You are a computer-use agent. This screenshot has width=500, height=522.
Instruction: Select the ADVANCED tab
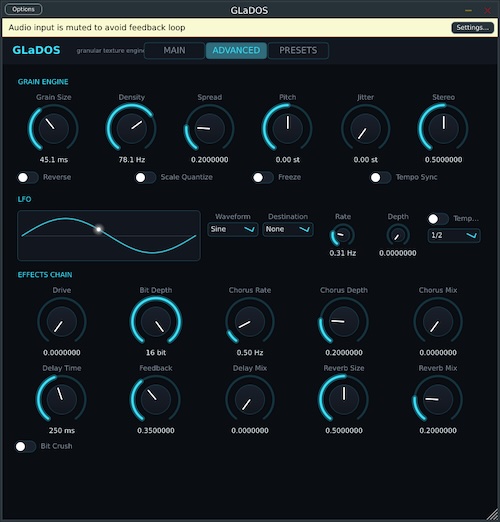tap(236, 50)
